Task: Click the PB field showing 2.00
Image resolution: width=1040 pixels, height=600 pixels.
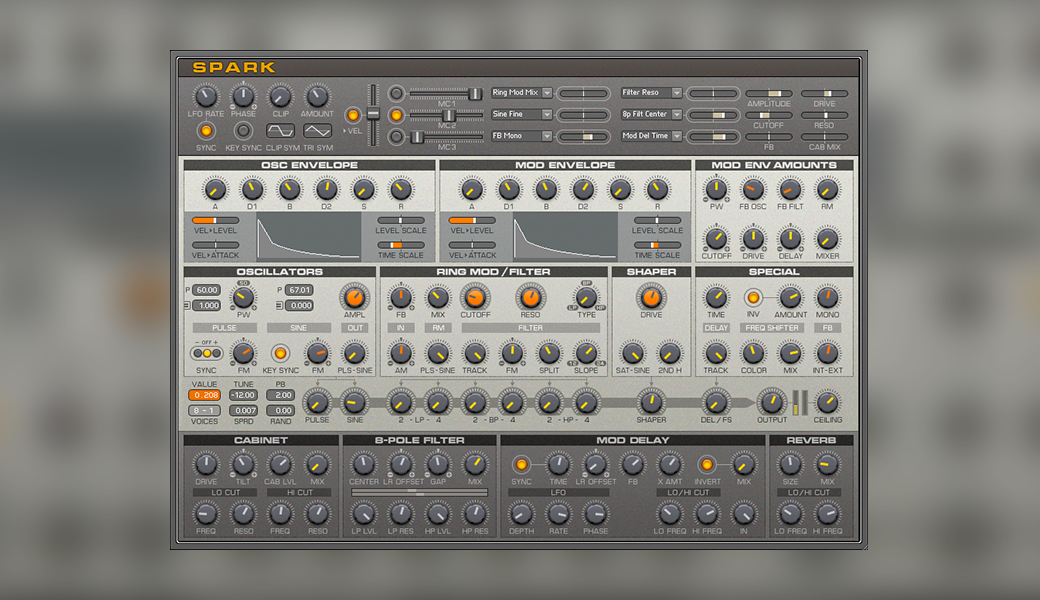Action: click(281, 395)
